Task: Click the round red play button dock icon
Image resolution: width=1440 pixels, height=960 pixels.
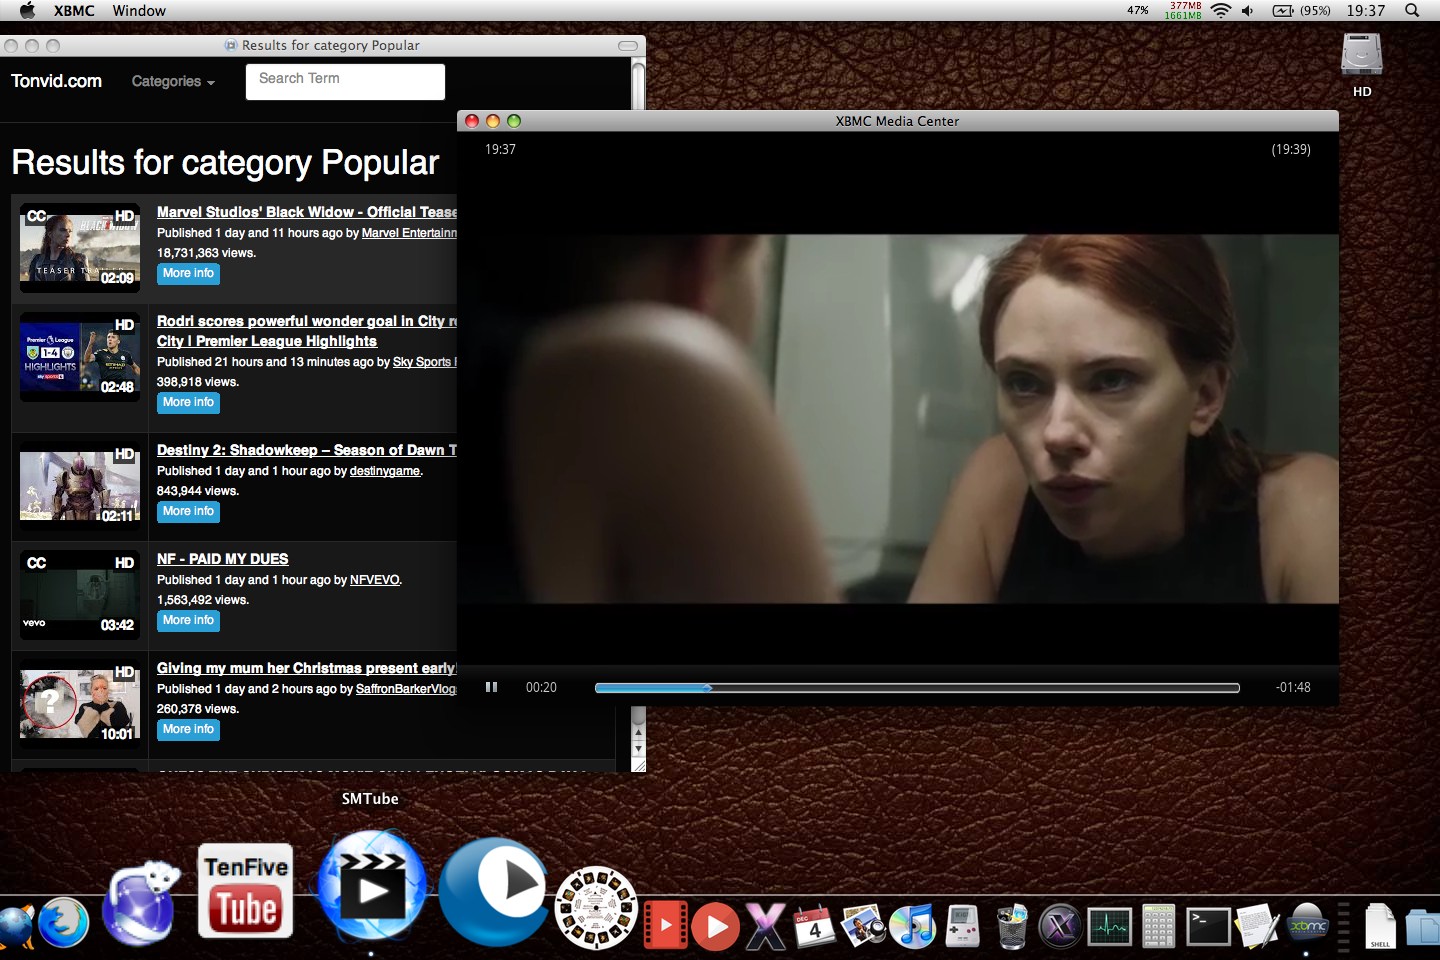Action: [x=716, y=927]
